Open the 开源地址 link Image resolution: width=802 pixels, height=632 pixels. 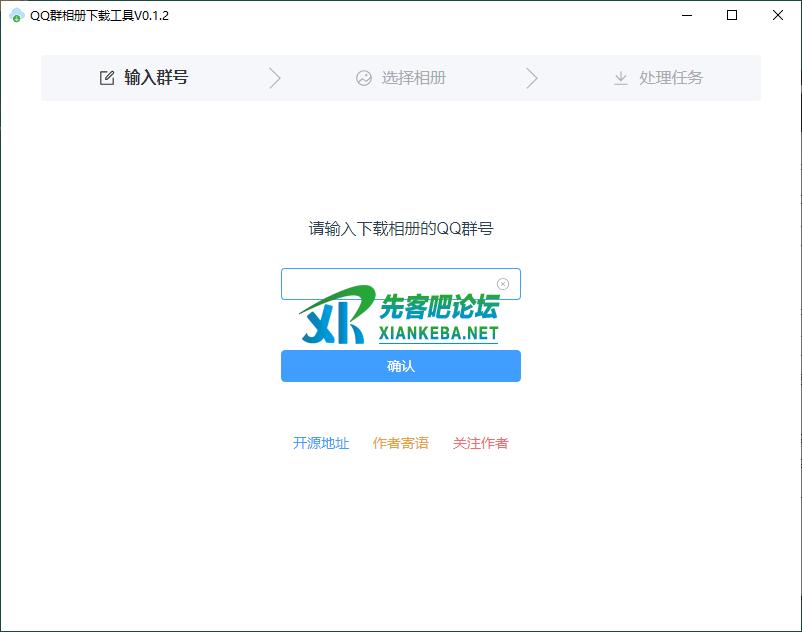[x=321, y=443]
